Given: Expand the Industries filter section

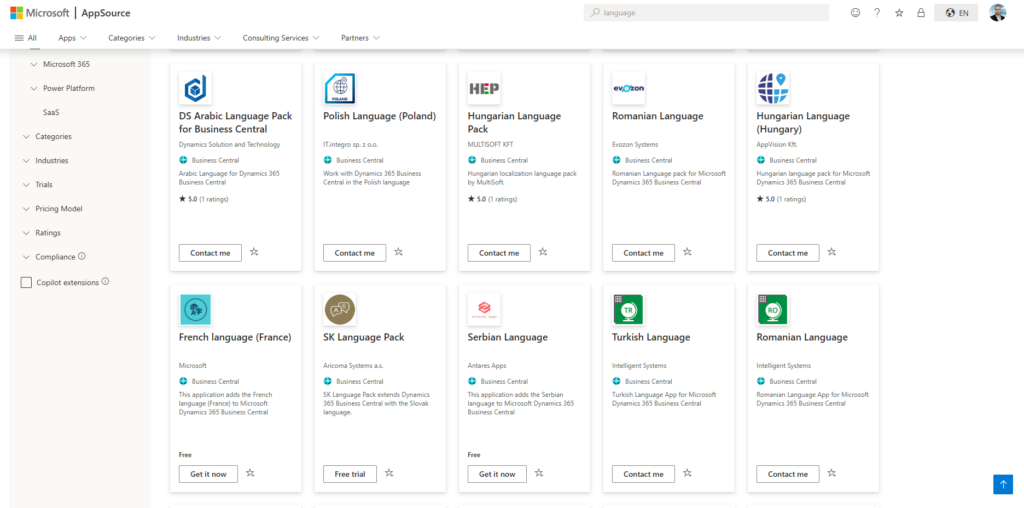Looking at the screenshot, I should pyautogui.click(x=26, y=161).
